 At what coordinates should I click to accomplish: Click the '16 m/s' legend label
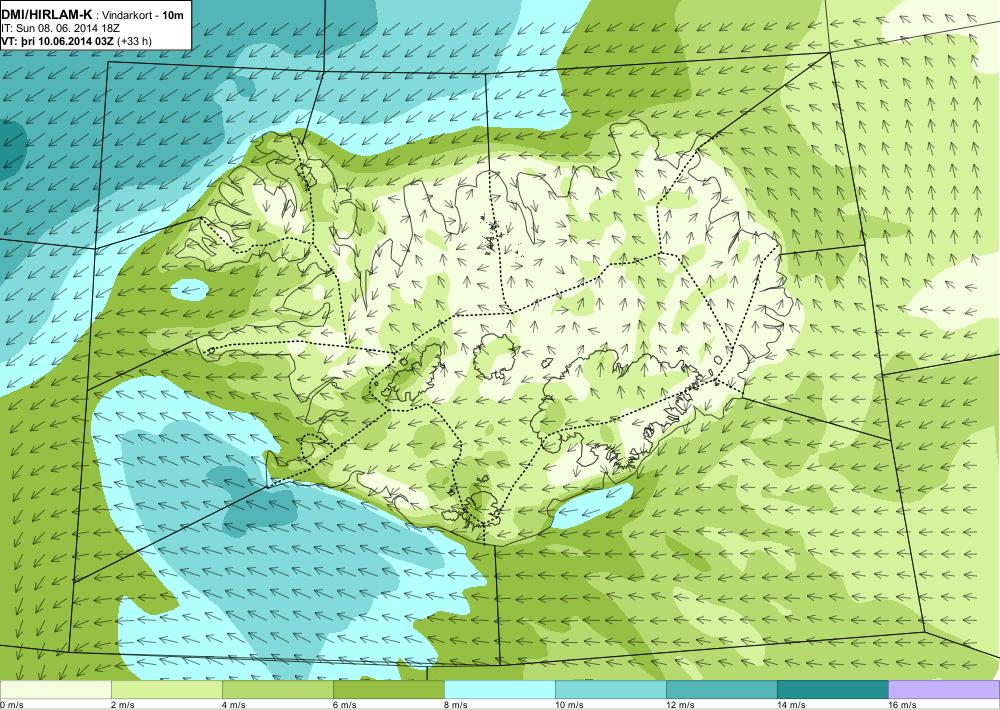[x=902, y=704]
